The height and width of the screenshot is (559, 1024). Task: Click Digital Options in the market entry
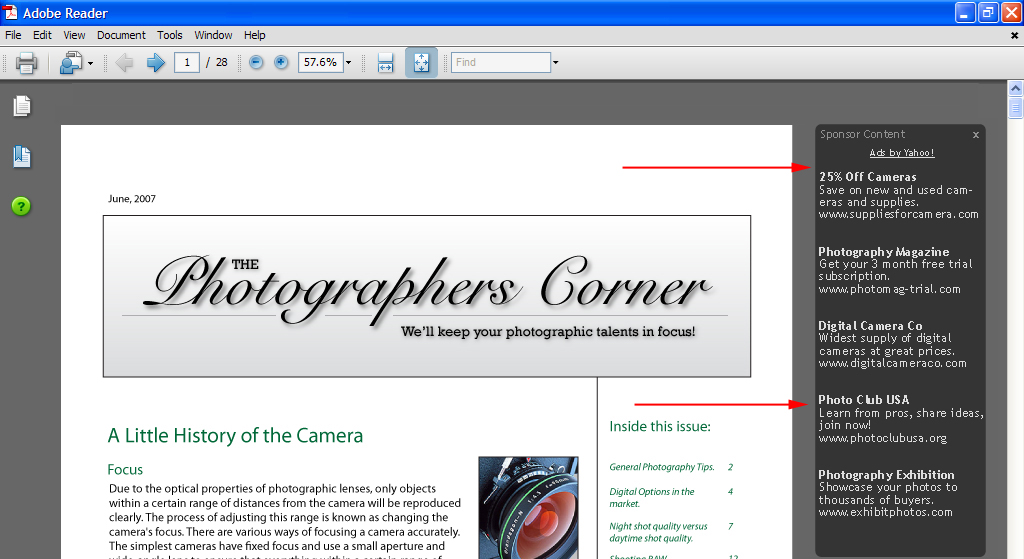coord(652,498)
